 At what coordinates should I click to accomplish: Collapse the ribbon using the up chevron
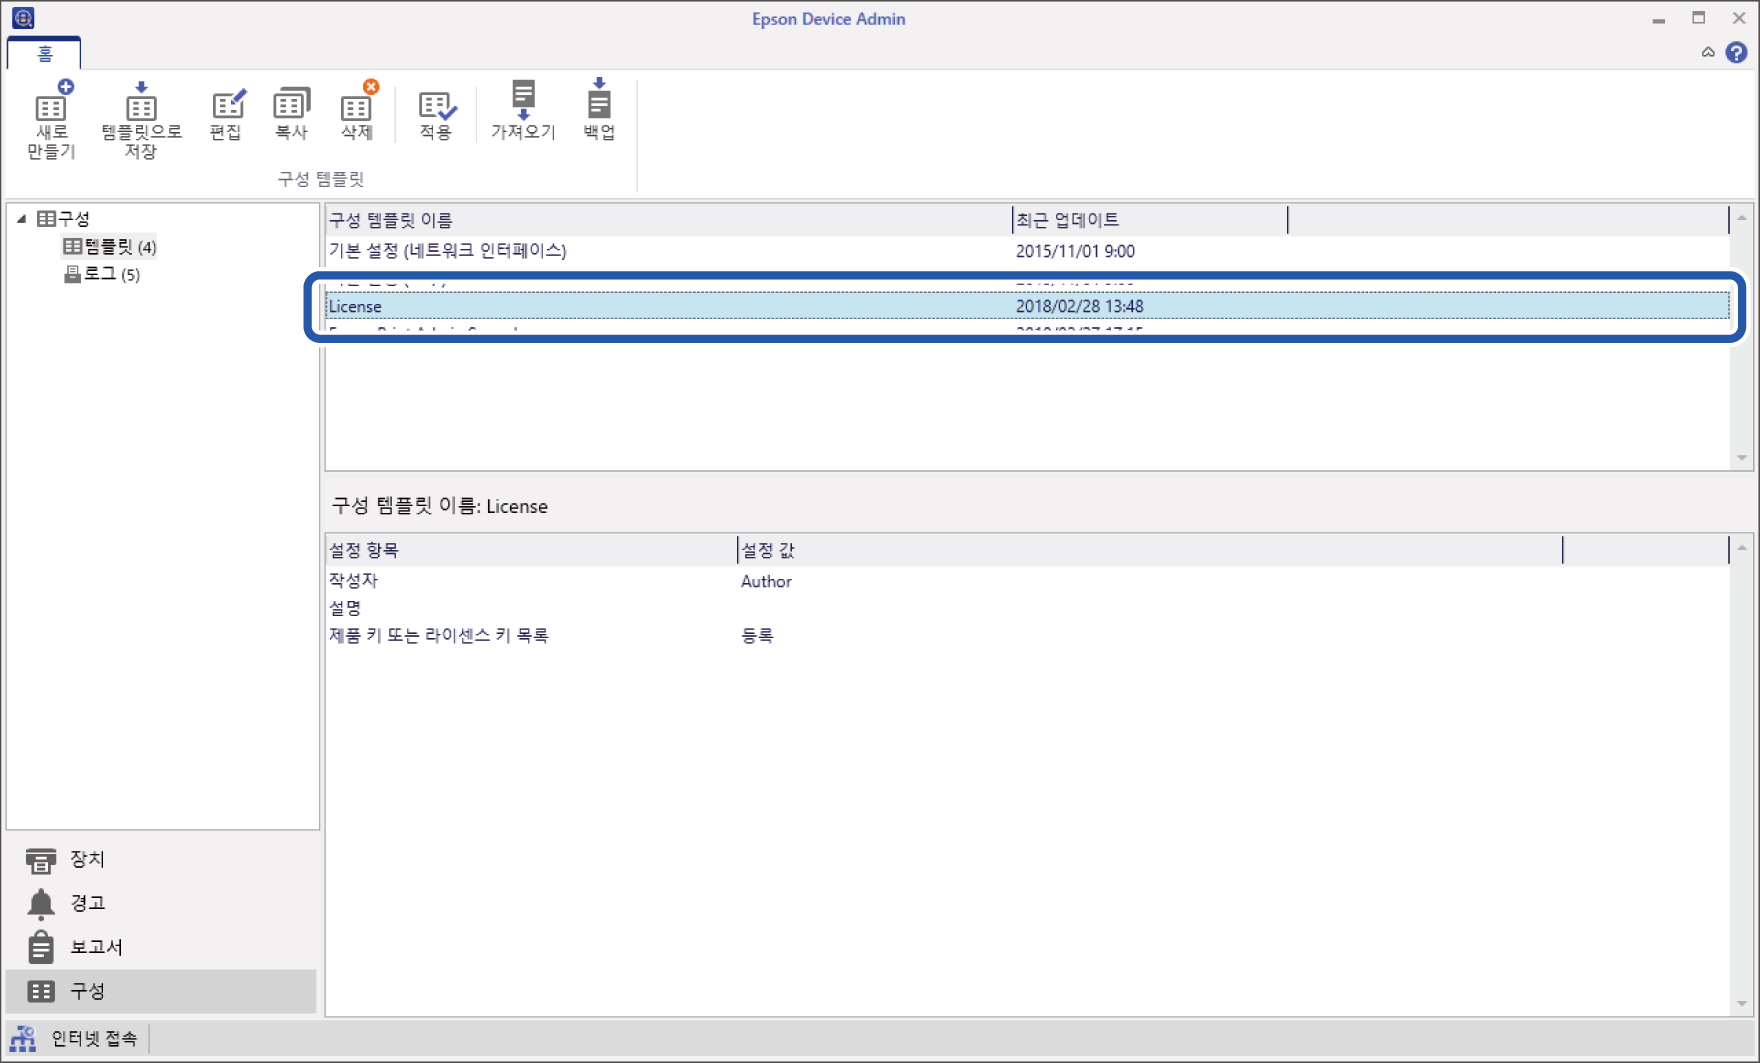click(1708, 53)
